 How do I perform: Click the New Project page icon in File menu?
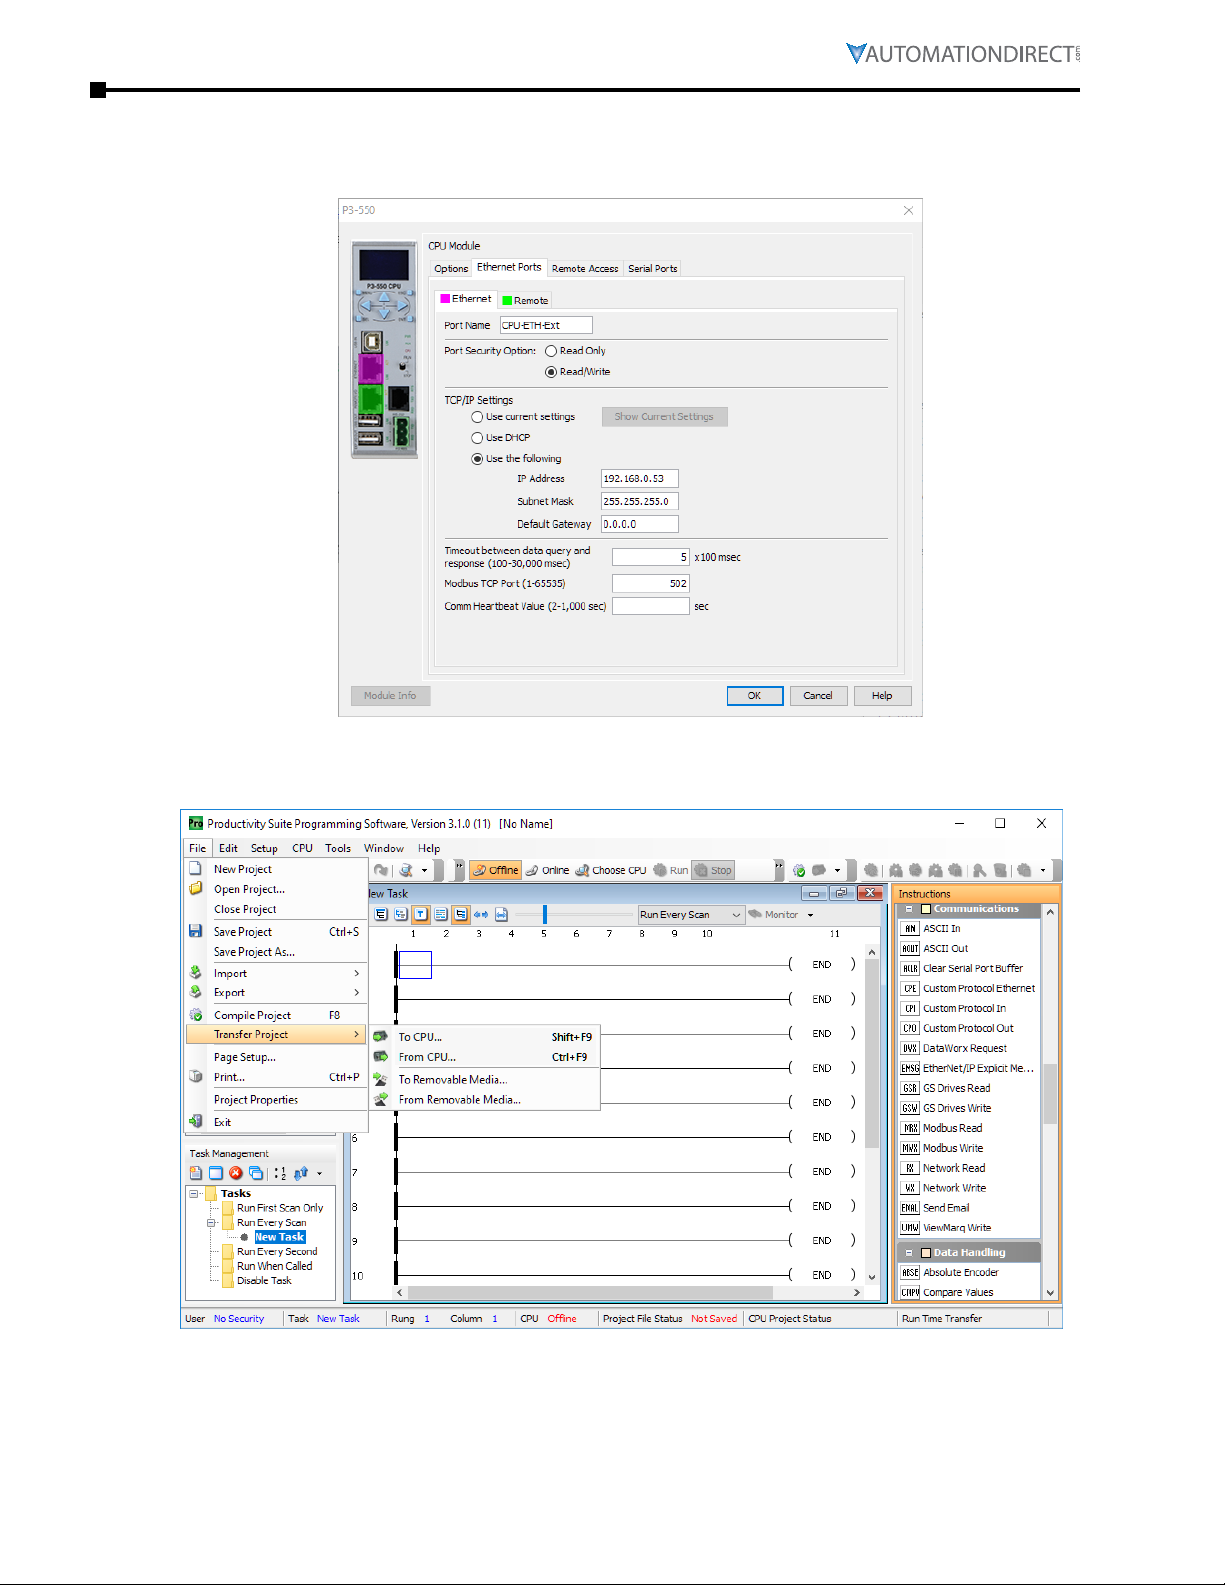[x=196, y=869]
